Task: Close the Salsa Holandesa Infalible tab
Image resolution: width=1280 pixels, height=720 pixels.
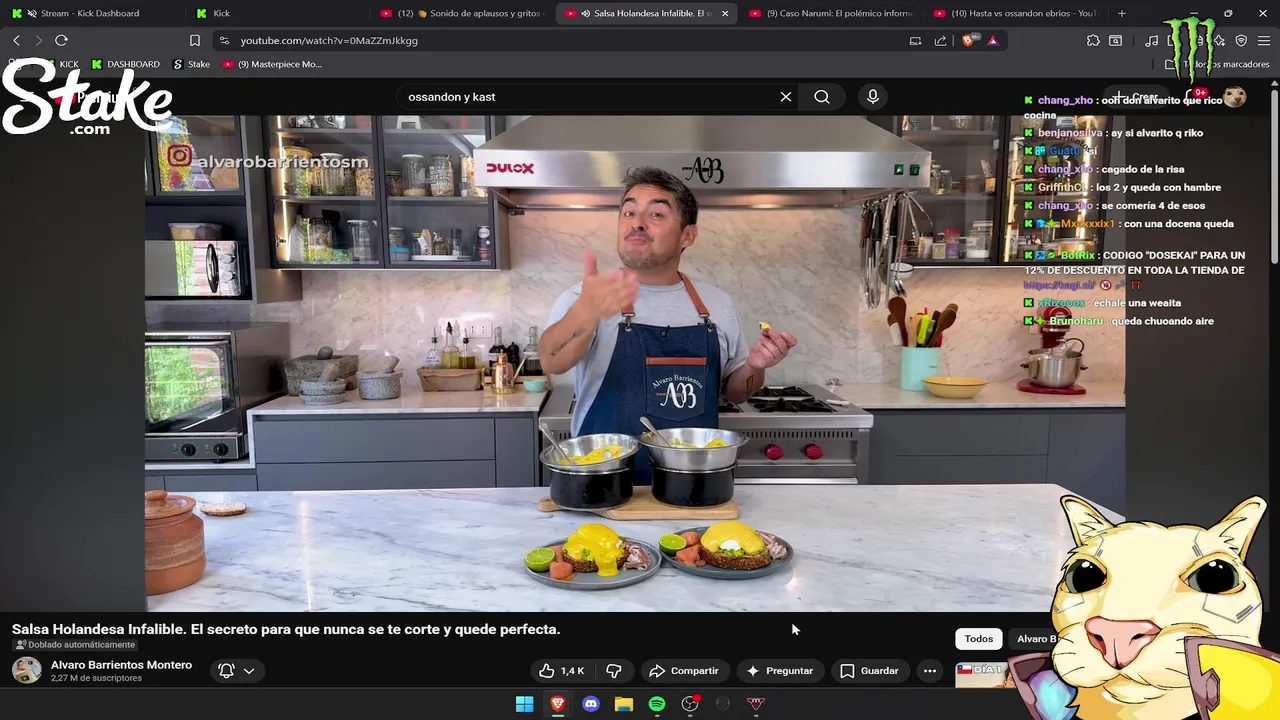Action: 725,13
